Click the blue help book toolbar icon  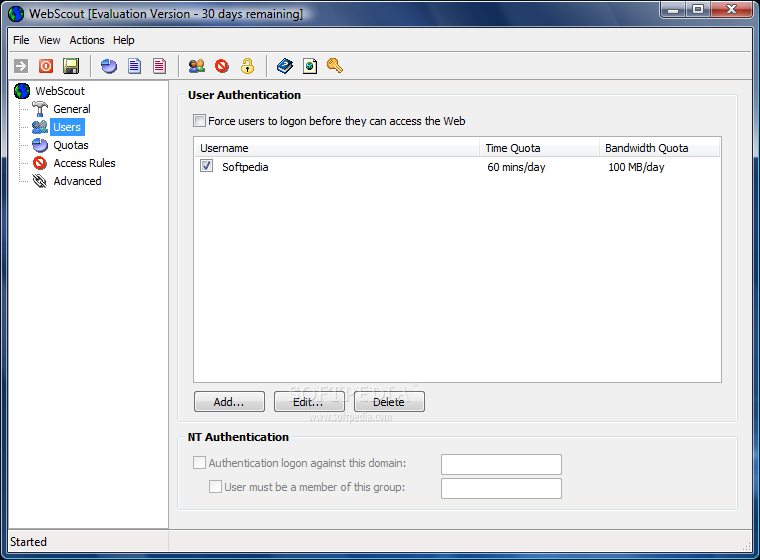285,66
